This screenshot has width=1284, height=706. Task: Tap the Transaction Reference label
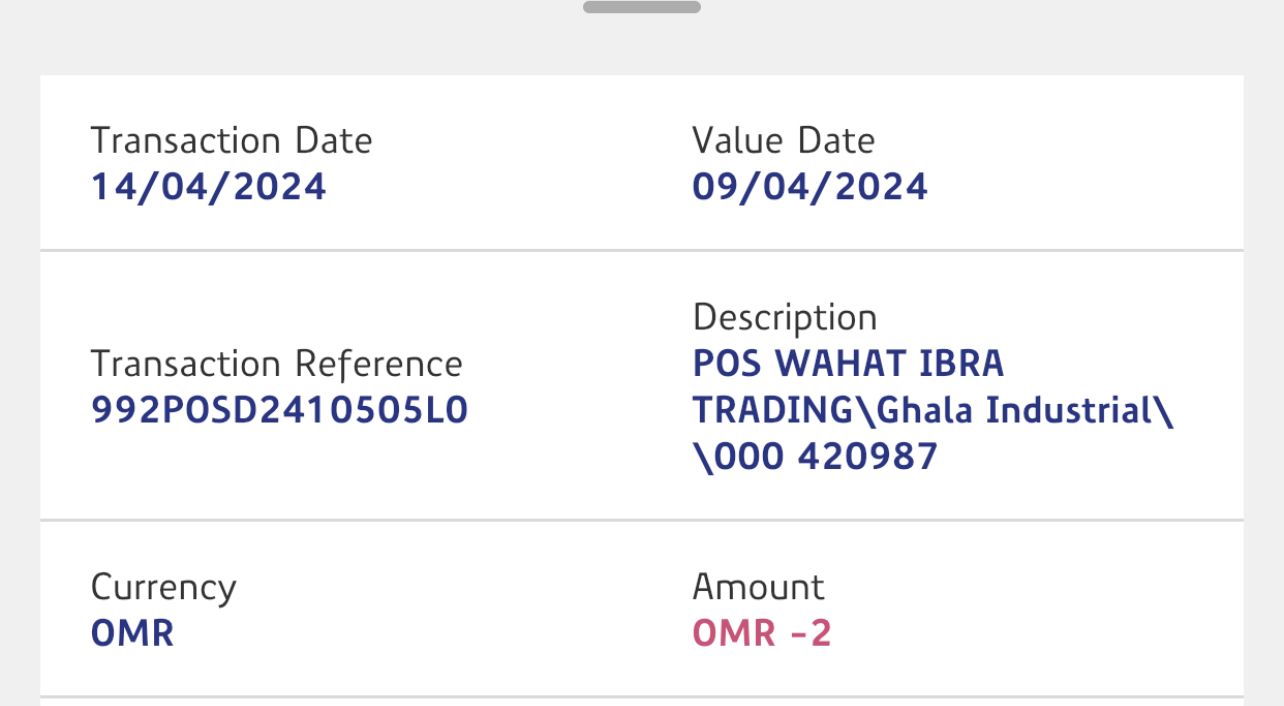(276, 364)
